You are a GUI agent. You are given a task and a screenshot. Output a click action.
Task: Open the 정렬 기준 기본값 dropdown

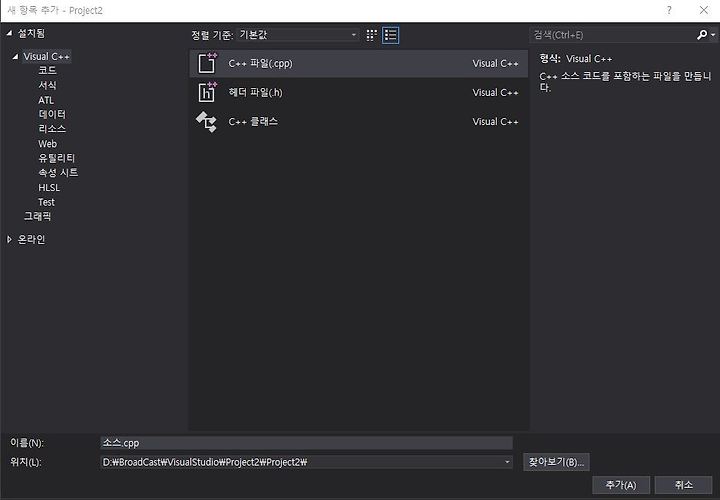298,35
